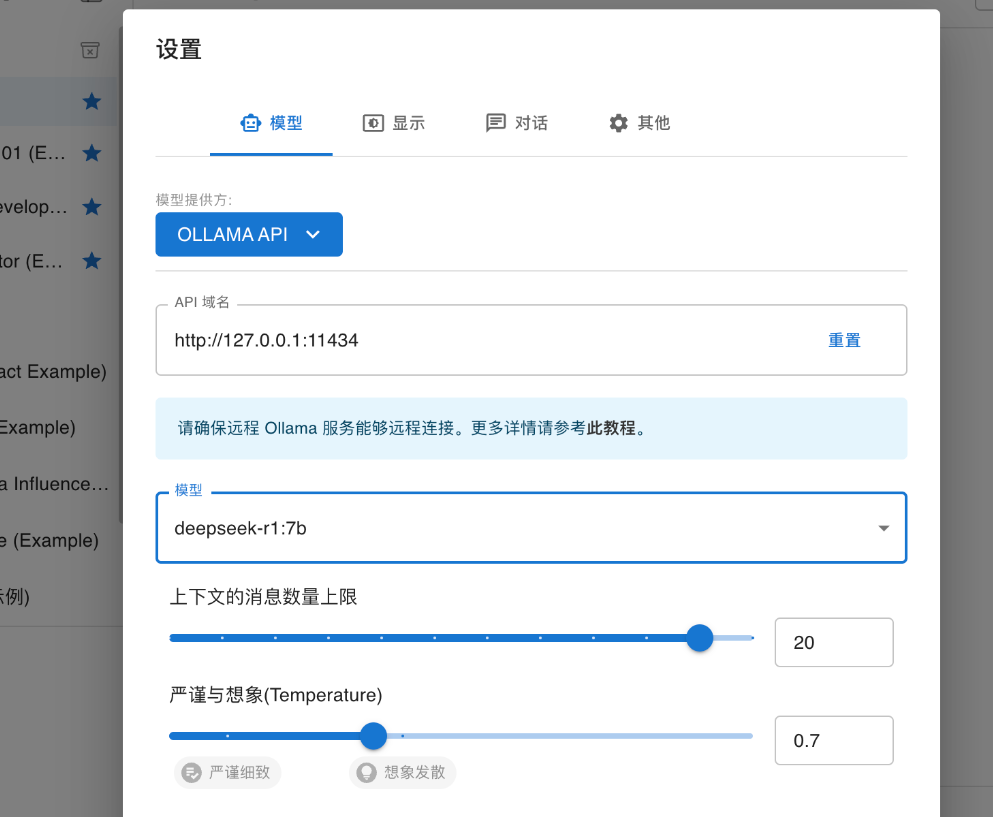Image resolution: width=993 pixels, height=817 pixels.
Task: Toggle the star beside the '01 (E…' conversation
Action: (x=92, y=153)
